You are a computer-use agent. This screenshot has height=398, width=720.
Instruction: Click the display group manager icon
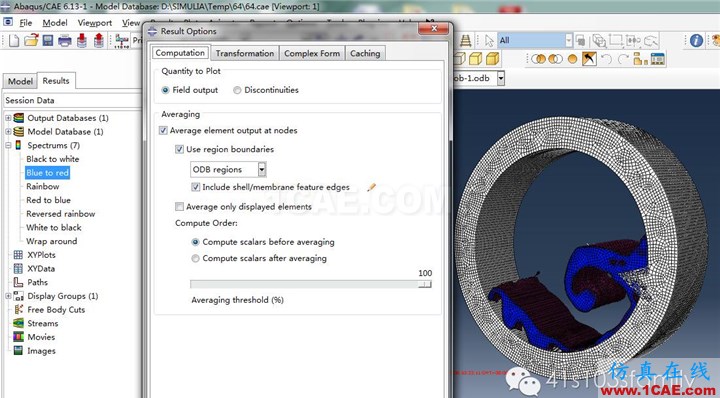658,59
